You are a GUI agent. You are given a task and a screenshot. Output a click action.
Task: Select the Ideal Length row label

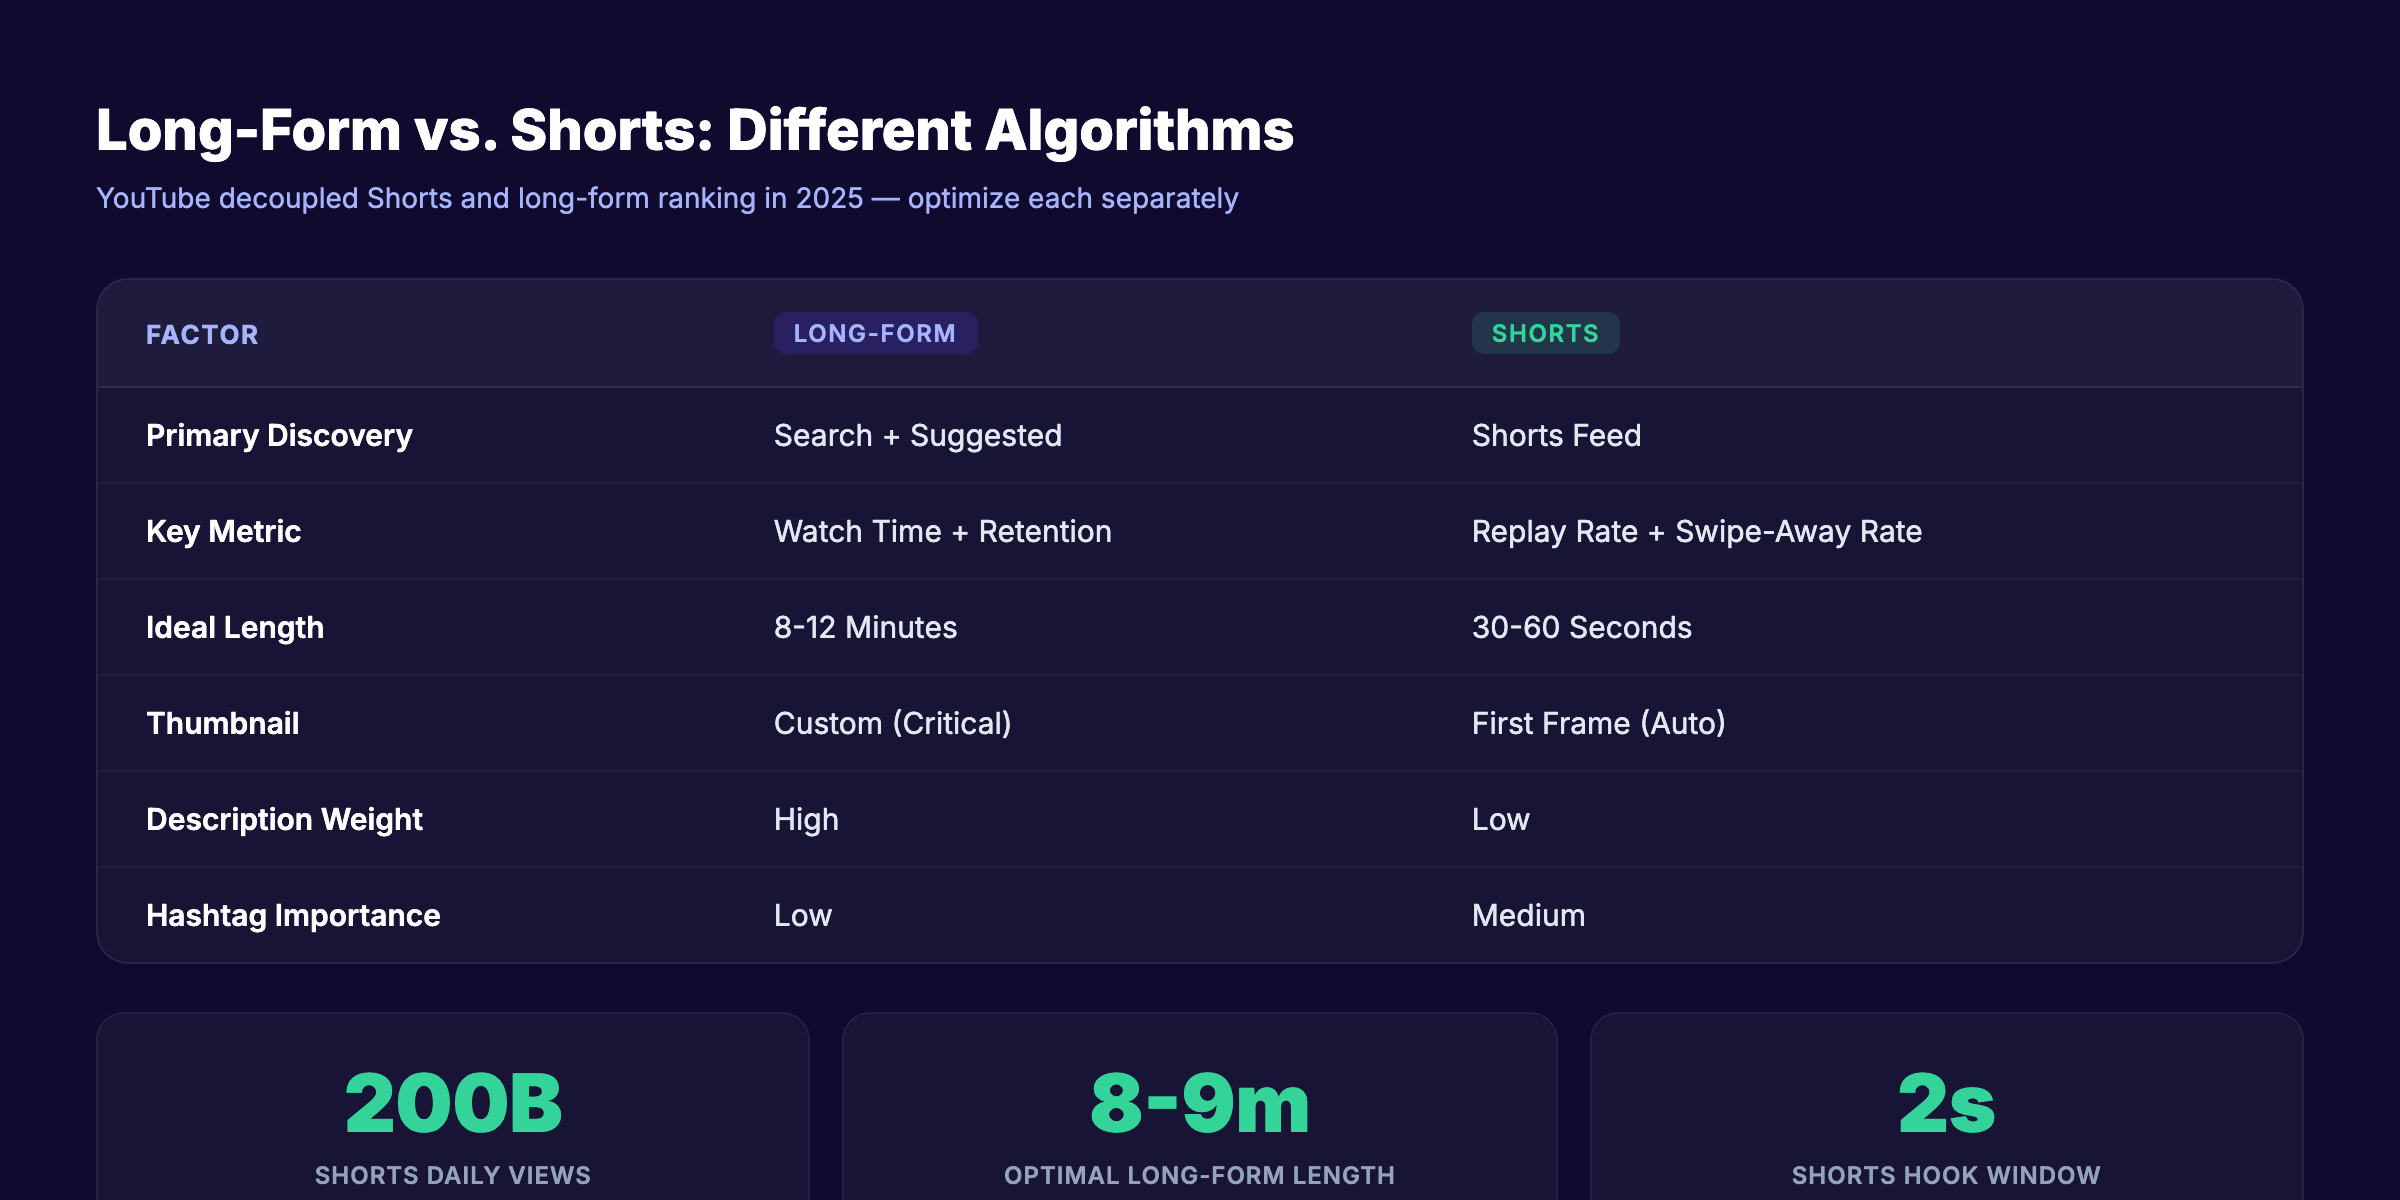pos(235,627)
